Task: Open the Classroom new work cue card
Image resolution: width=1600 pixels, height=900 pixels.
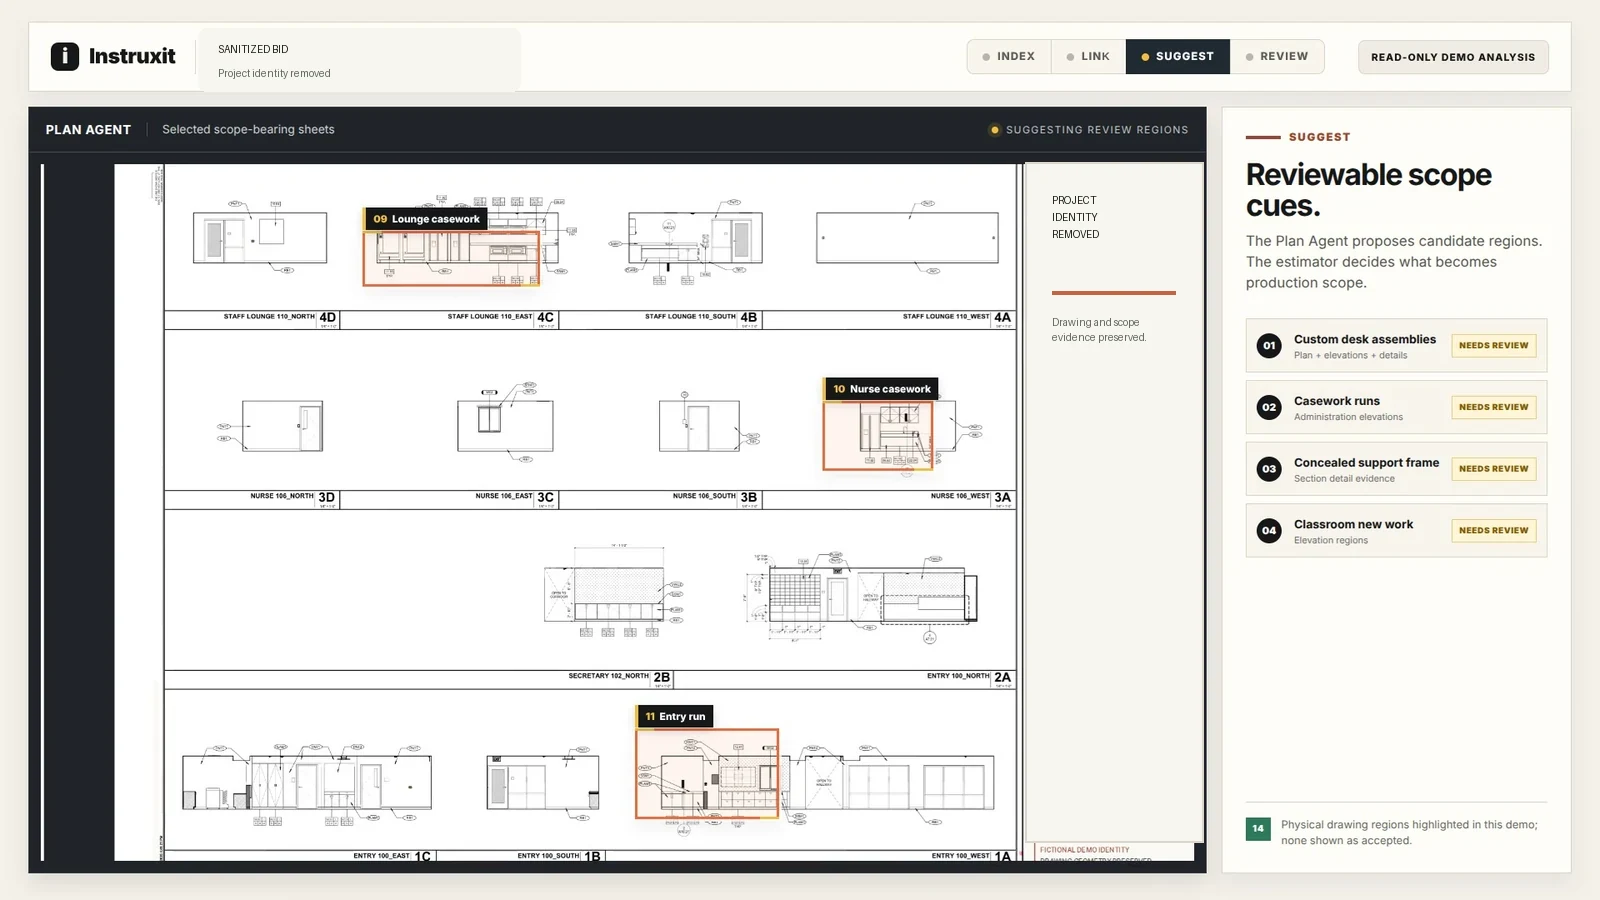Action: [1396, 531]
